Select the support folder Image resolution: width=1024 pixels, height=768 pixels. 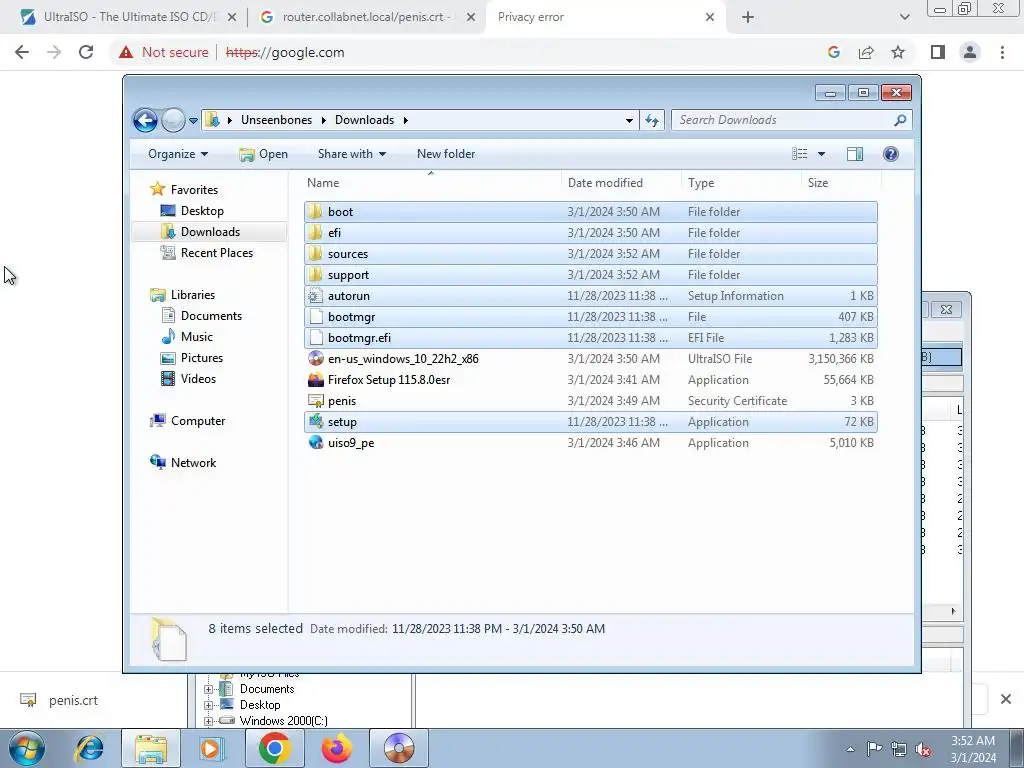pos(590,275)
